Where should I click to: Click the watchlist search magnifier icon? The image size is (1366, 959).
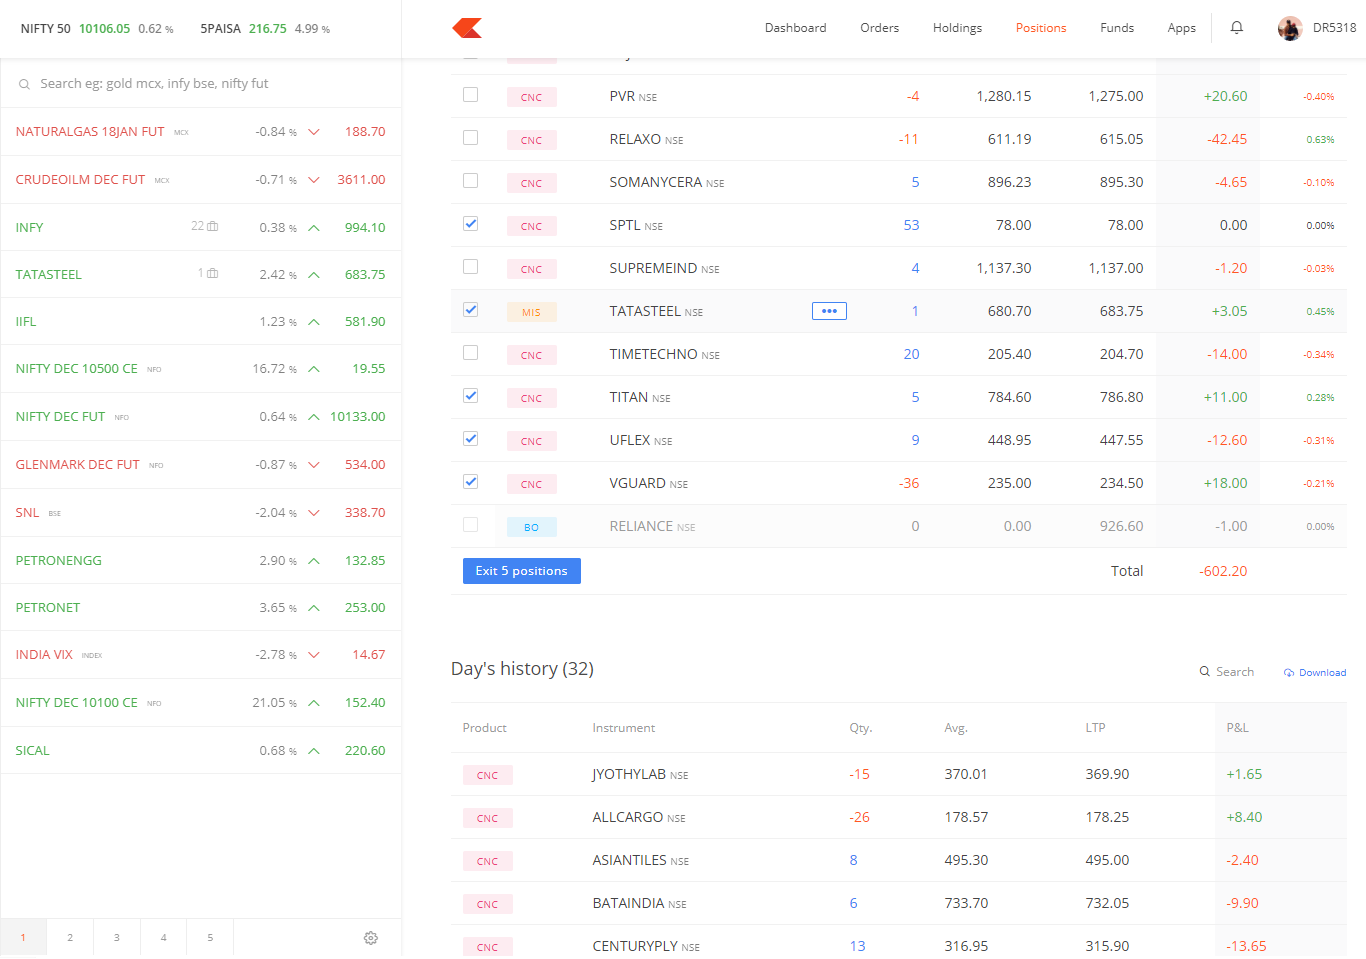point(24,84)
